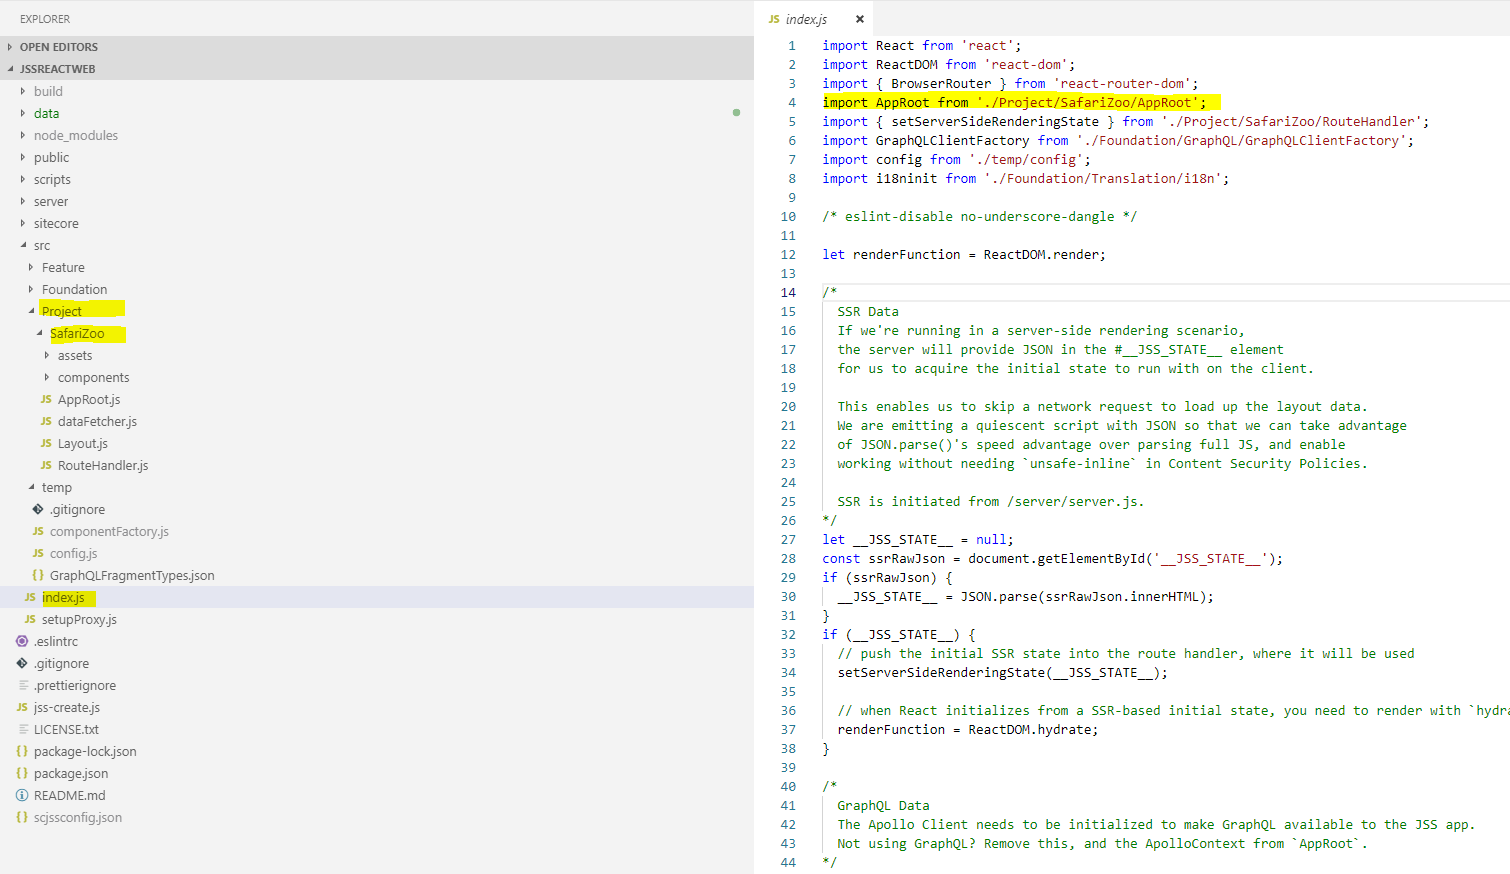Click git icon beside root .gitignore
1510x874 pixels.
(x=22, y=663)
